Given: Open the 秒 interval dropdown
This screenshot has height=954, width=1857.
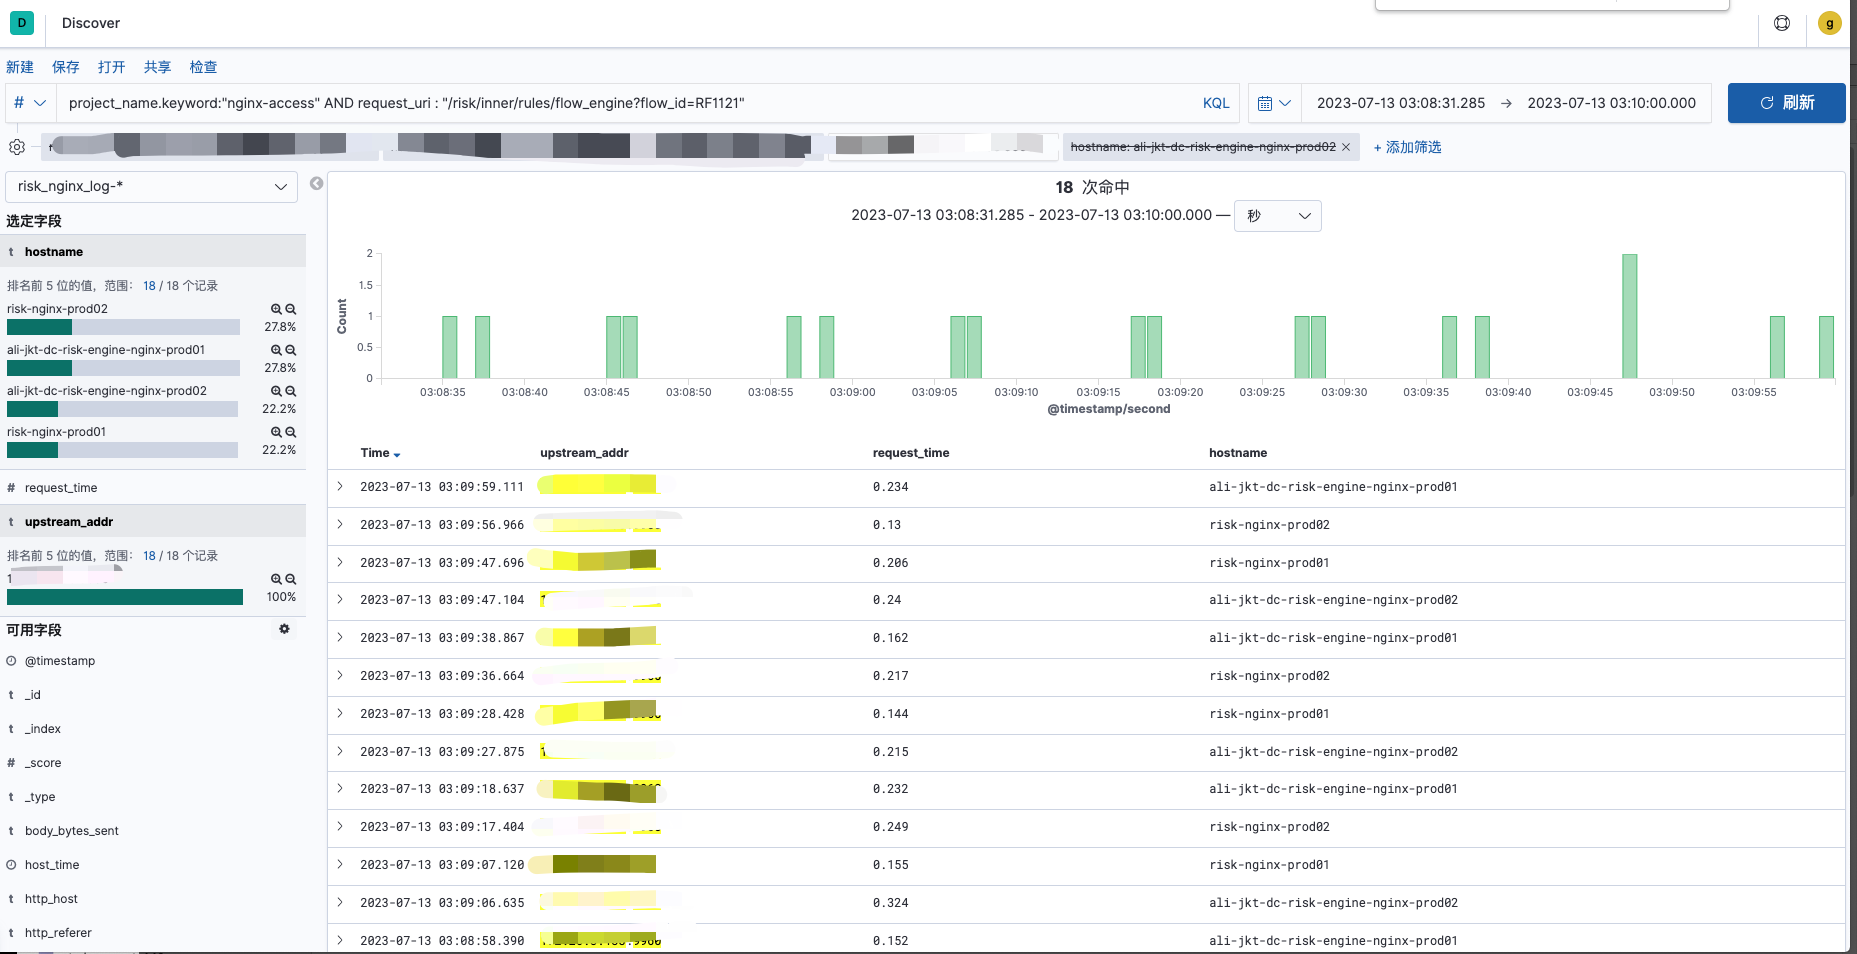Looking at the screenshot, I should click(x=1278, y=216).
